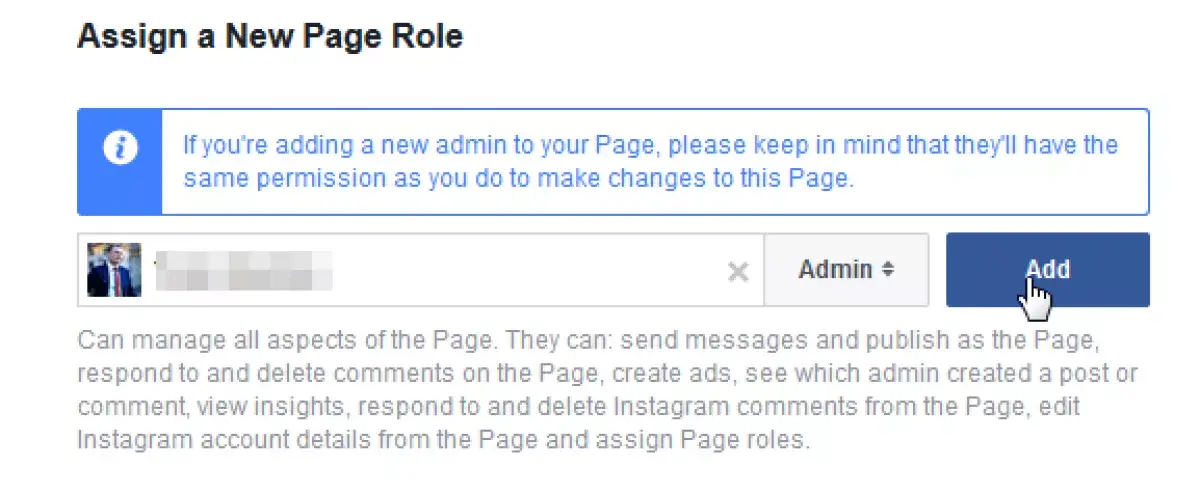Clear the selected person with the X

click(738, 271)
